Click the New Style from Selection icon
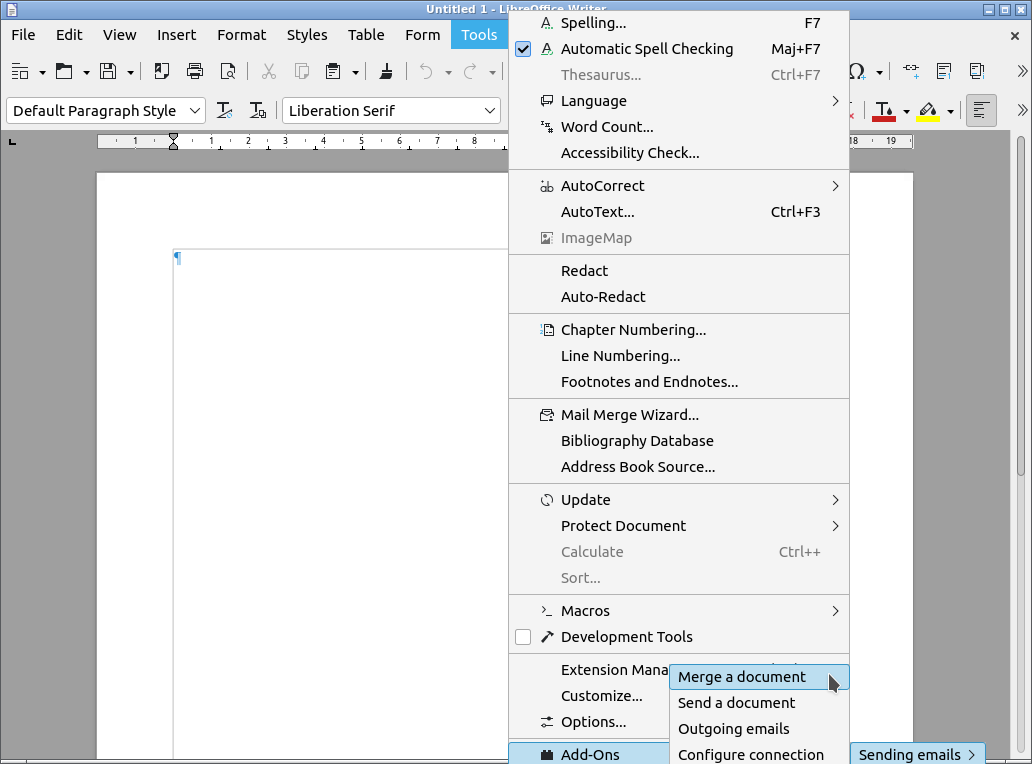This screenshot has height=764, width=1032. tap(258, 111)
